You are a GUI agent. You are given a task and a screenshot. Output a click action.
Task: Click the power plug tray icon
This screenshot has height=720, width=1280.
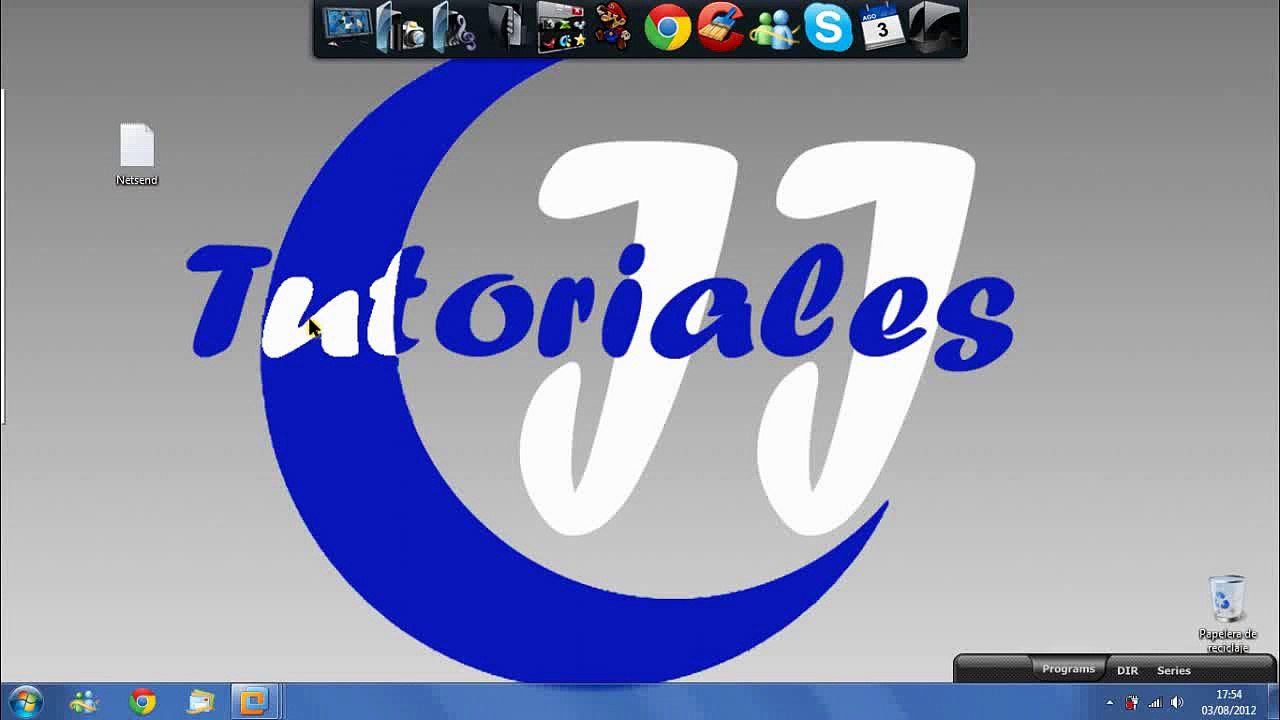point(1131,703)
